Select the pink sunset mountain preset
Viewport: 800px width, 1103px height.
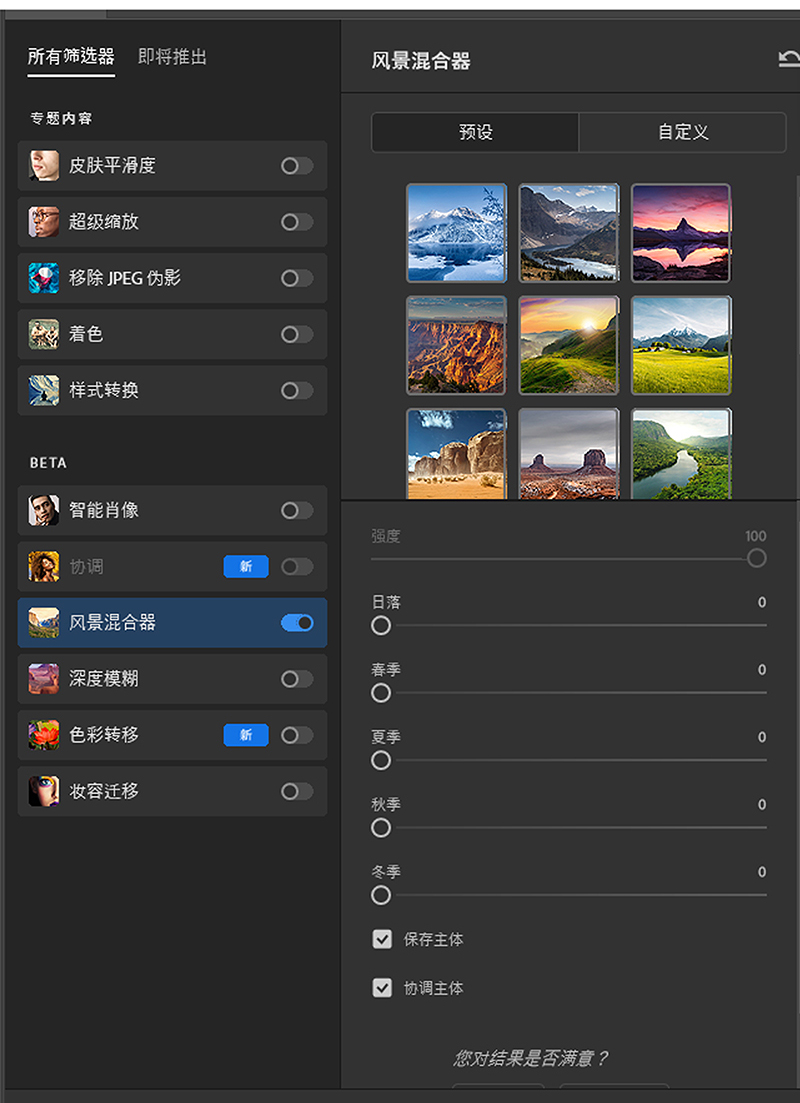[681, 233]
